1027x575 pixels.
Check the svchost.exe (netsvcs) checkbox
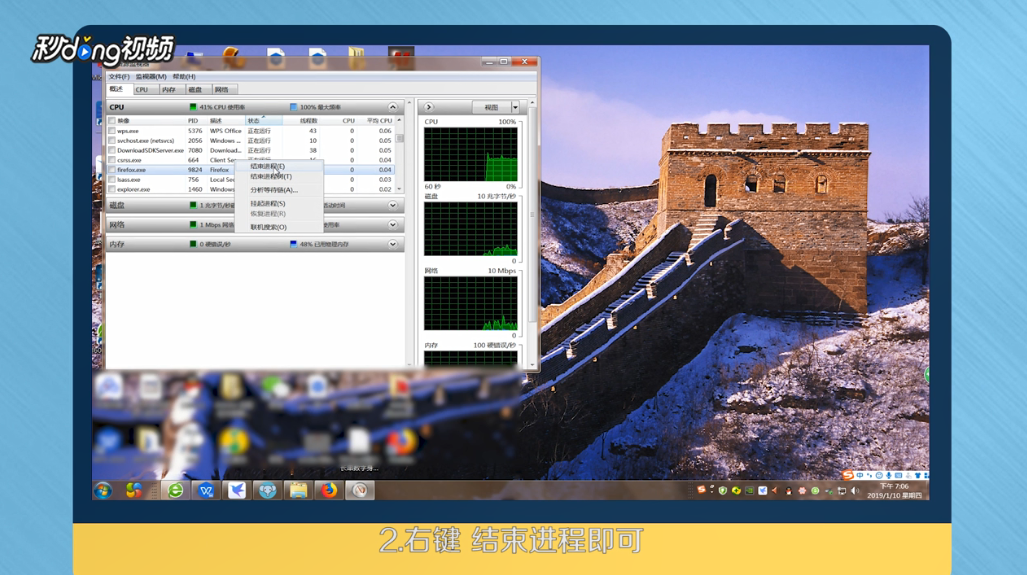pos(112,140)
